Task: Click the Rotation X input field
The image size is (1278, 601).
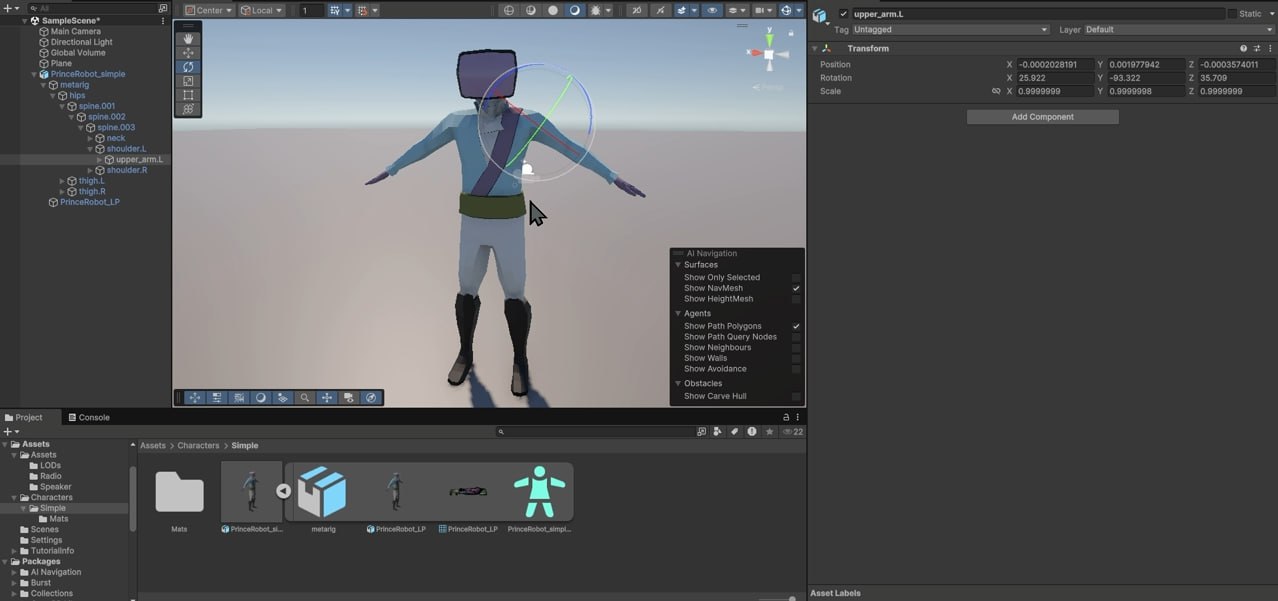Action: pos(1055,78)
